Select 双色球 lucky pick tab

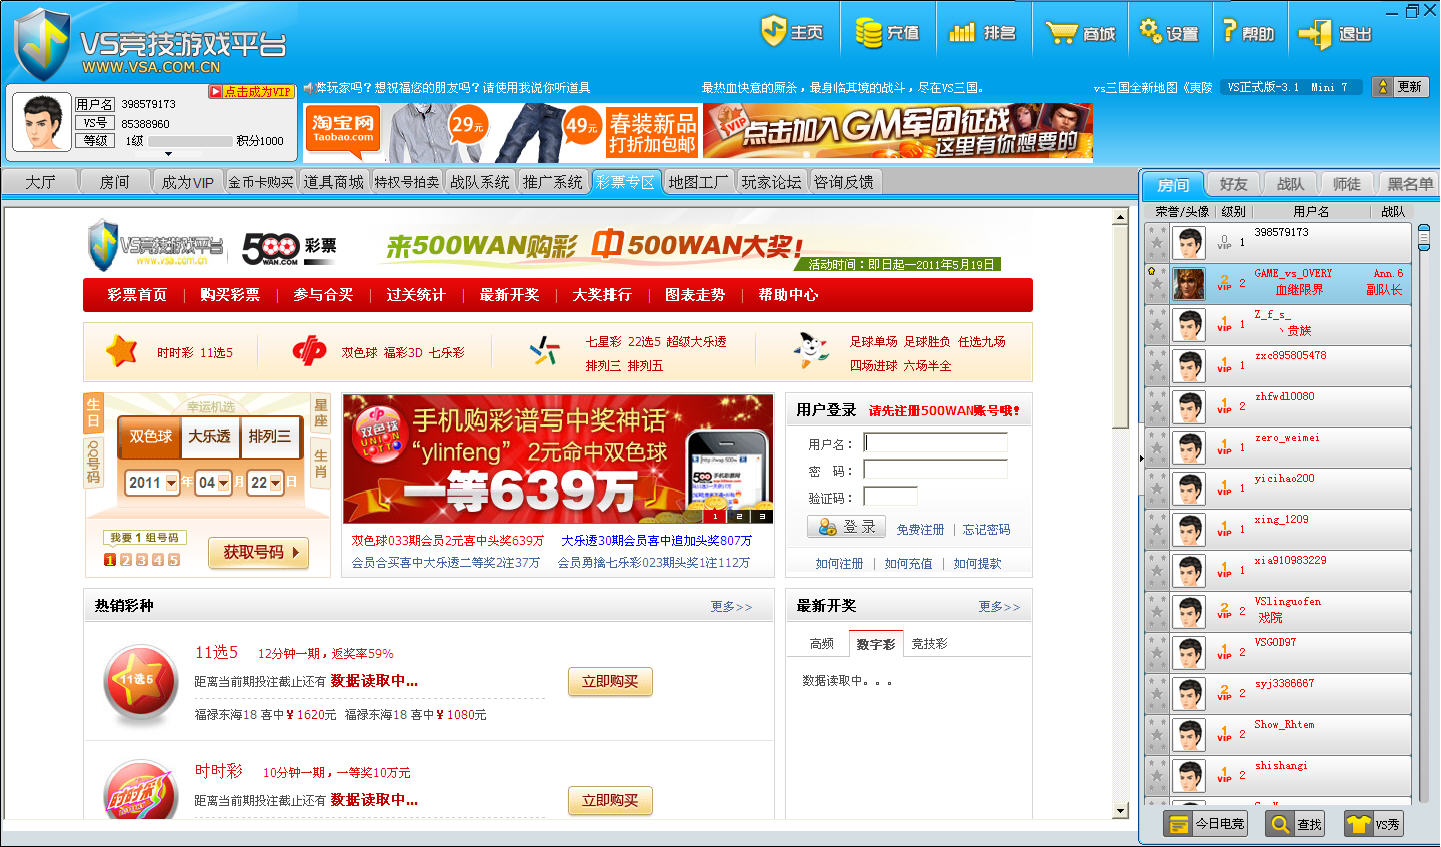coord(150,437)
